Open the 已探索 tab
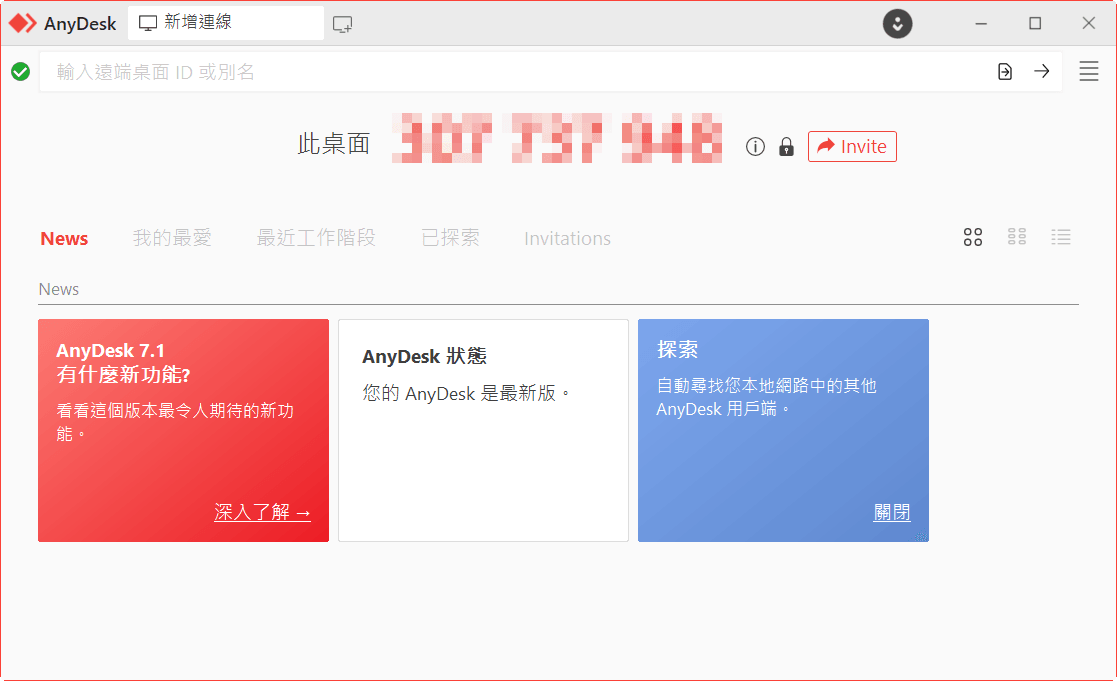1117x681 pixels. coord(450,238)
